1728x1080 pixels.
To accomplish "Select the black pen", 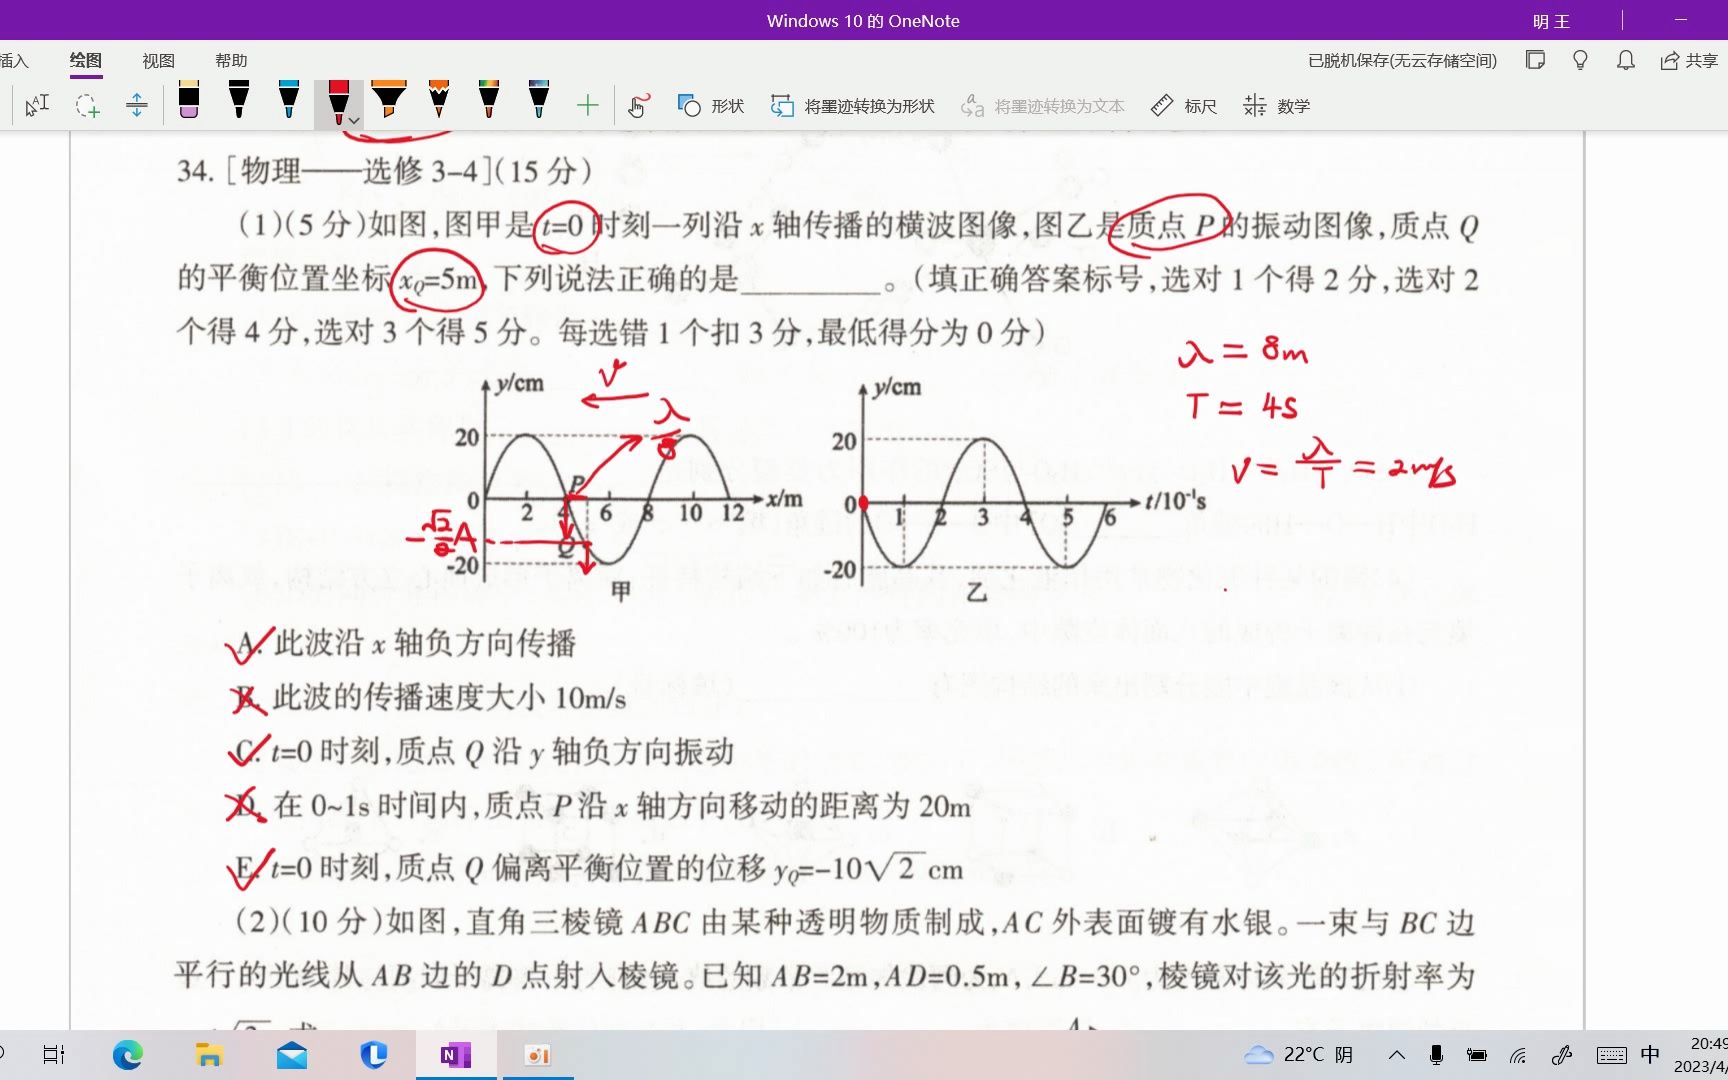I will (239, 100).
